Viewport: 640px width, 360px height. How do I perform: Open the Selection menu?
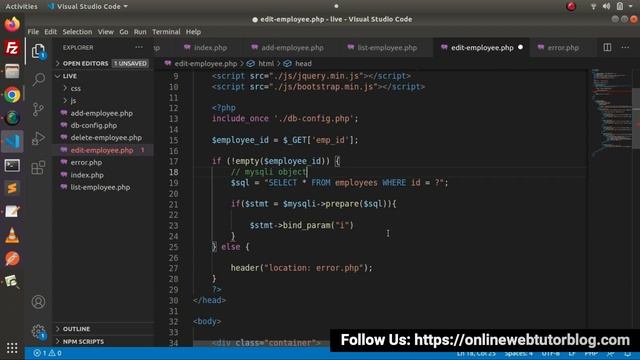77,31
